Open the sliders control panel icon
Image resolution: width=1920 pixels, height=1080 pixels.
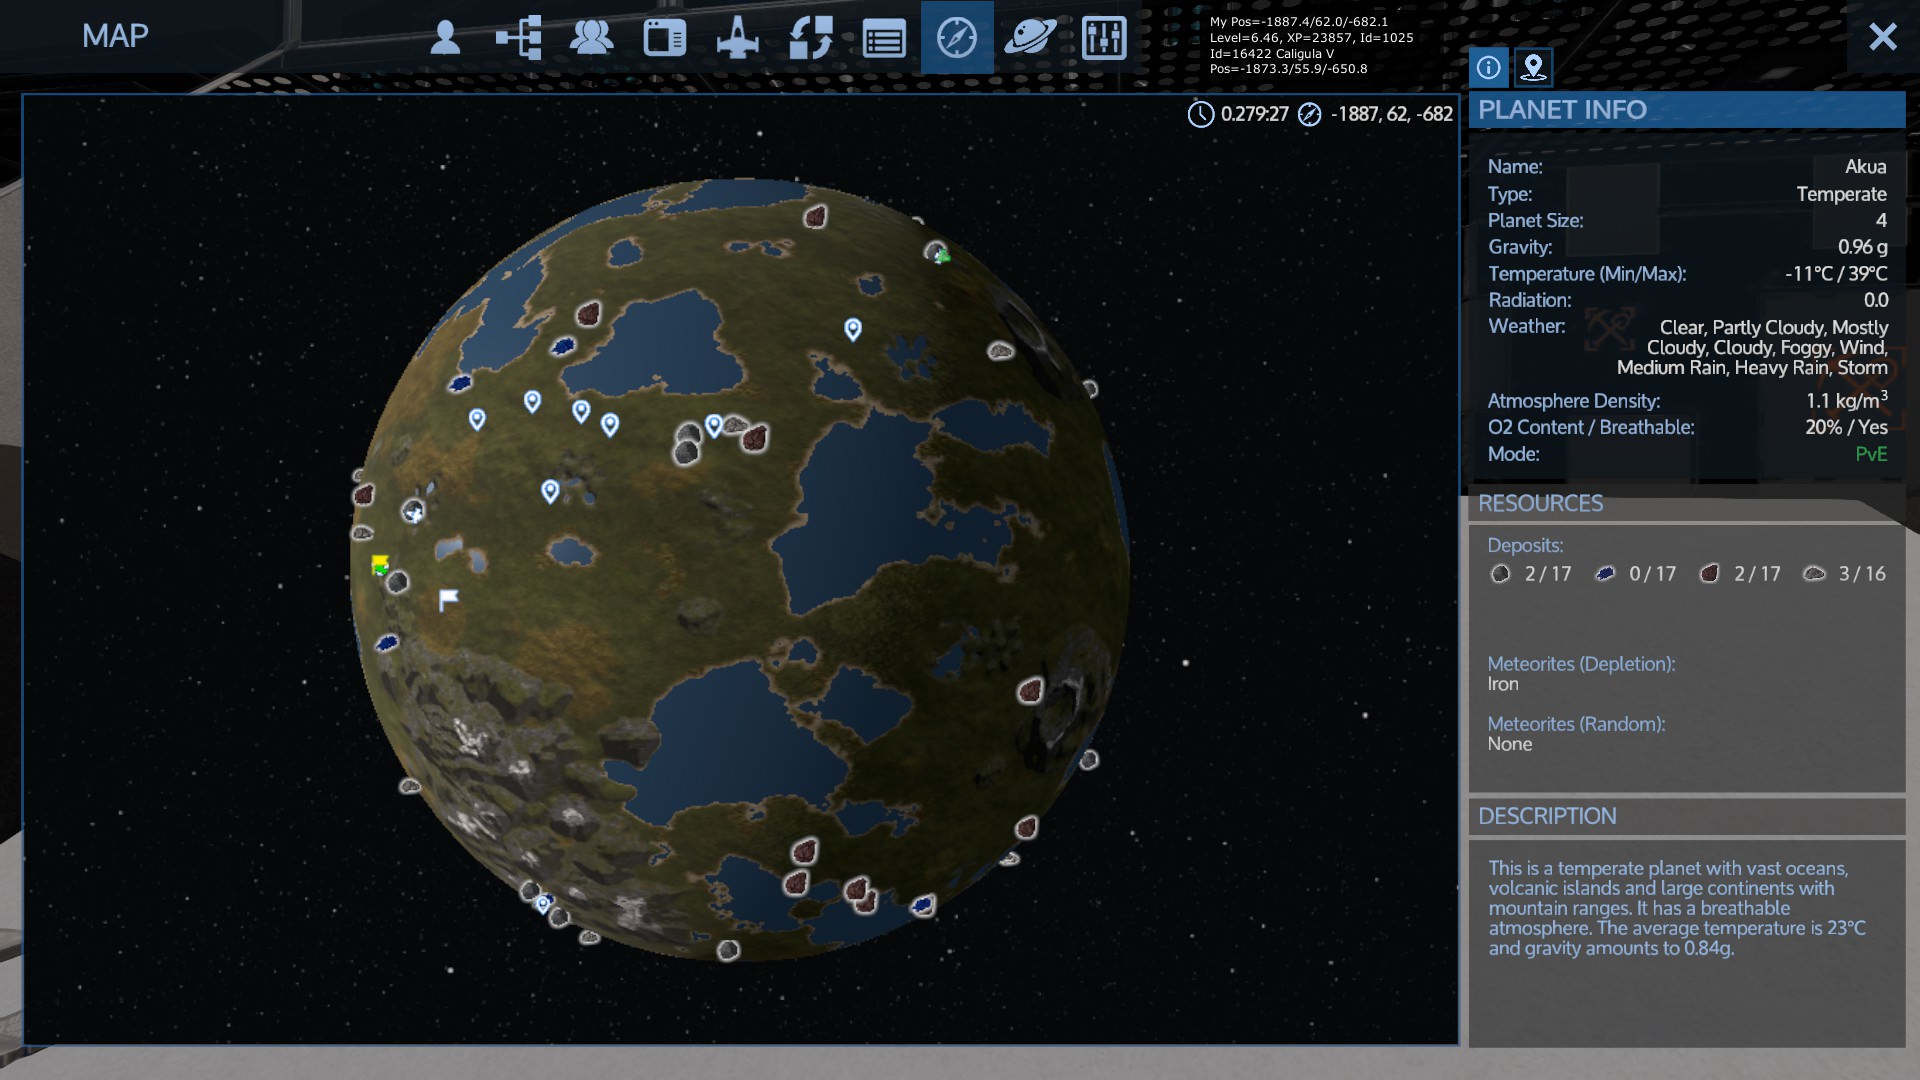1104,38
